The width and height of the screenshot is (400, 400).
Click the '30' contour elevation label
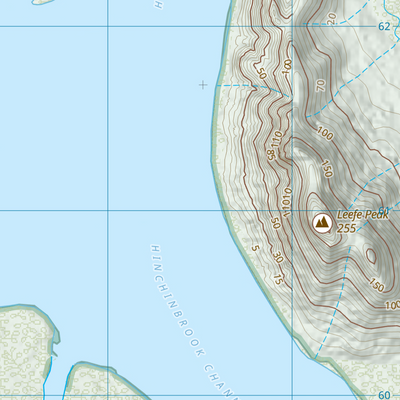point(278,257)
